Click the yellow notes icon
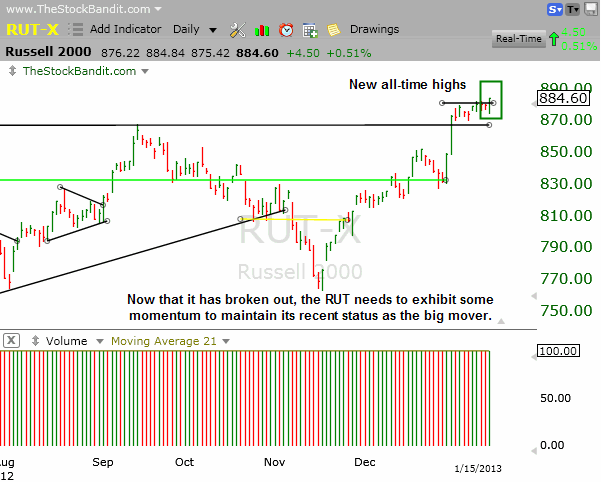601x482 pixels. 333,30
